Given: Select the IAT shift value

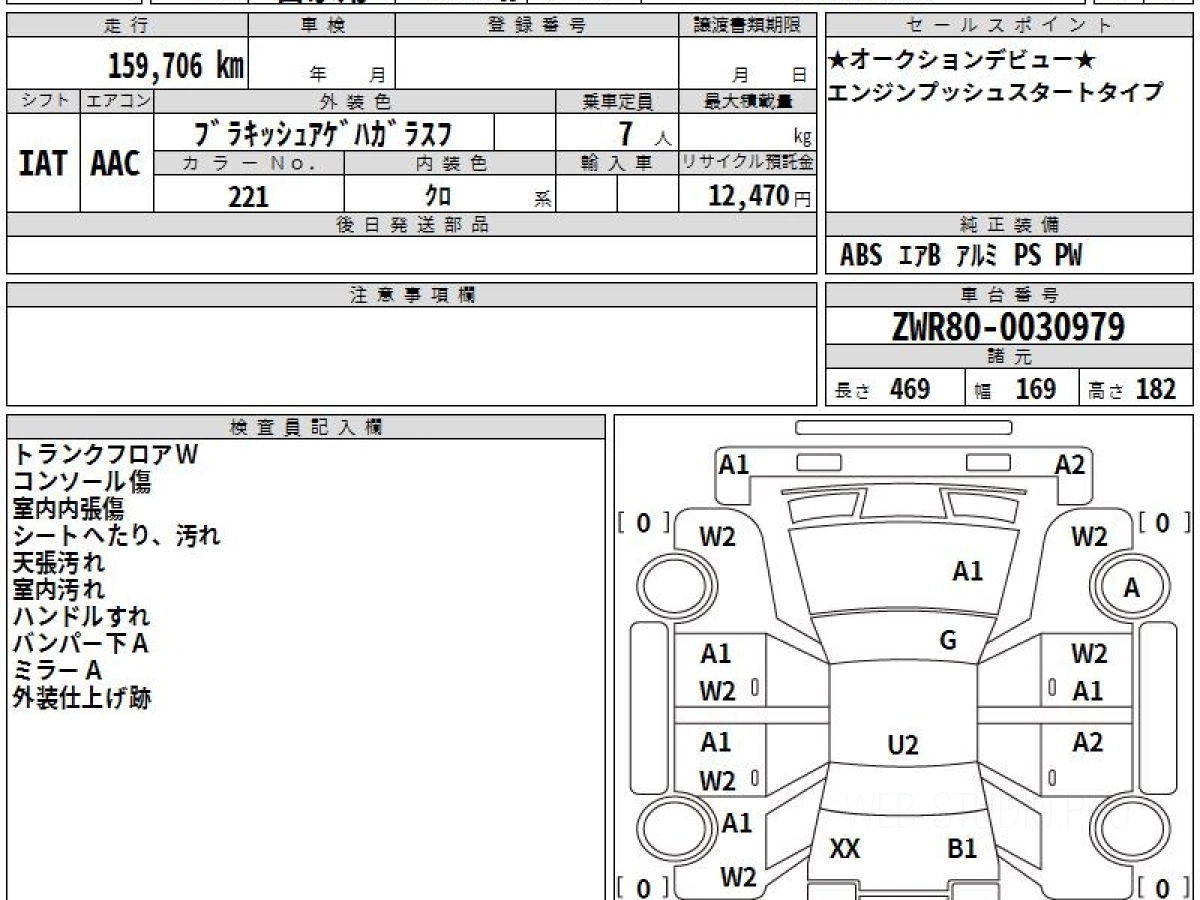Looking at the screenshot, I should tap(43, 163).
